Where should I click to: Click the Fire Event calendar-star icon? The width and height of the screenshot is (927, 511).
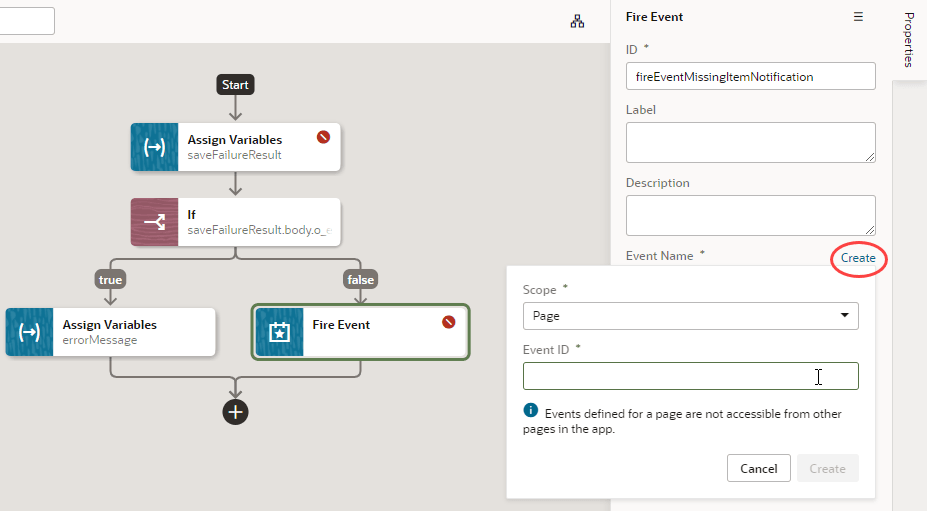pos(279,332)
